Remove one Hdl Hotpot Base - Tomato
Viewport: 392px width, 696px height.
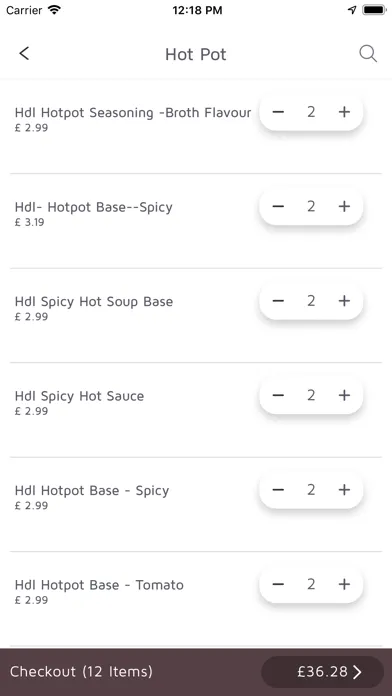[x=278, y=584]
